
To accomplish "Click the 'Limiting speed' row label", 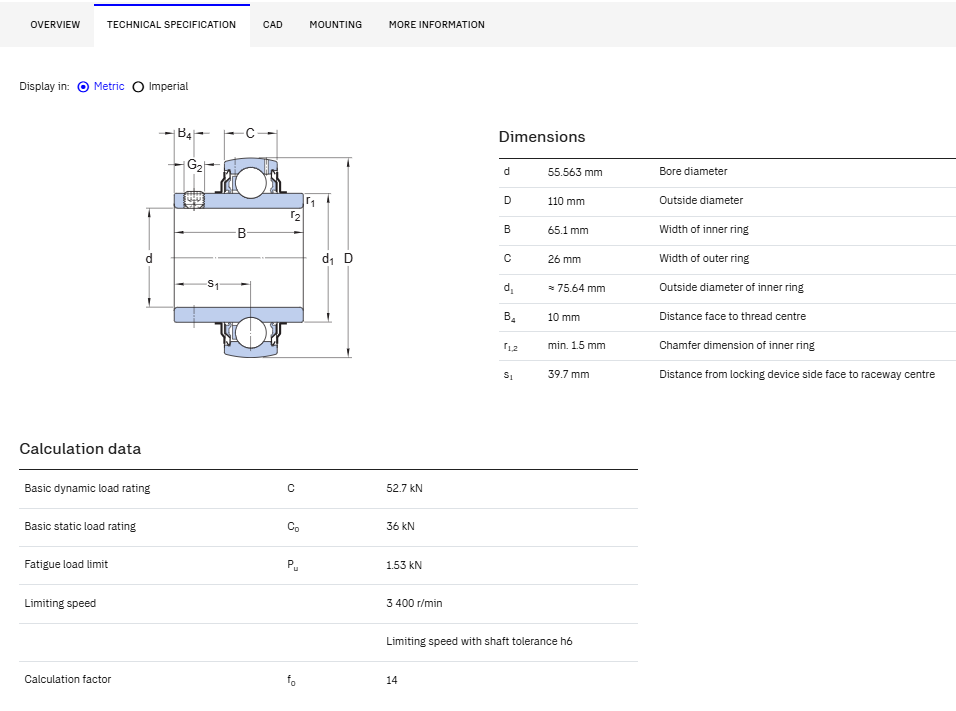I will tap(60, 603).
